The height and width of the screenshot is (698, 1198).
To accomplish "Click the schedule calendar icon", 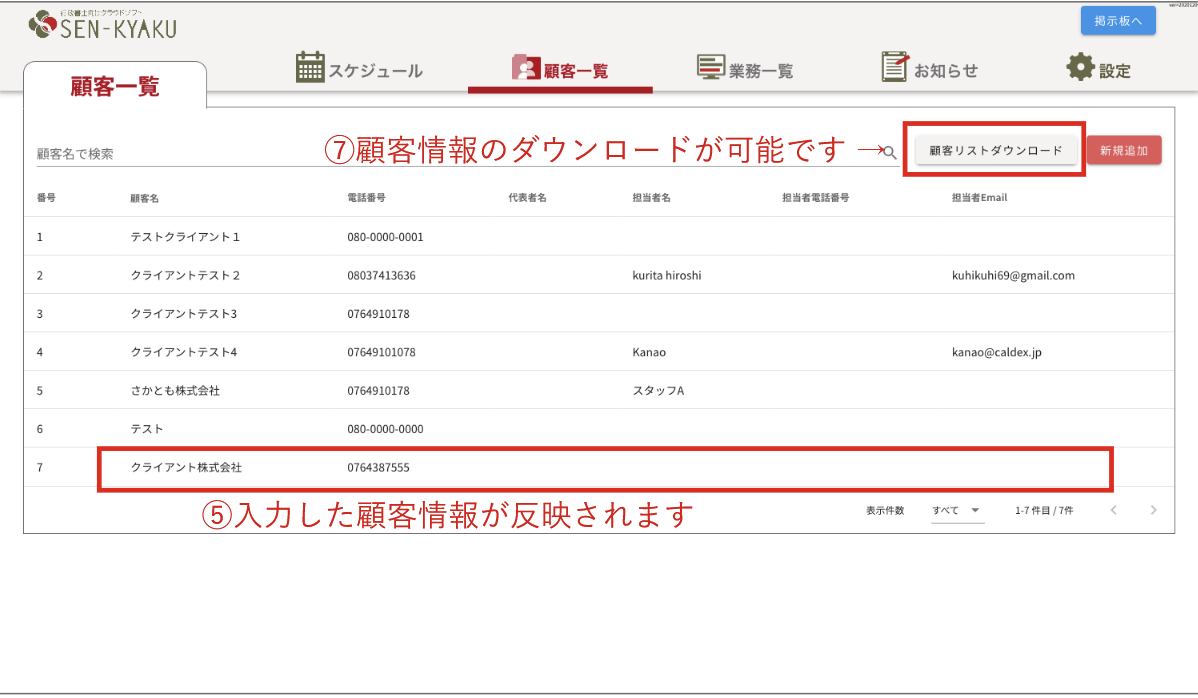I will (x=311, y=68).
